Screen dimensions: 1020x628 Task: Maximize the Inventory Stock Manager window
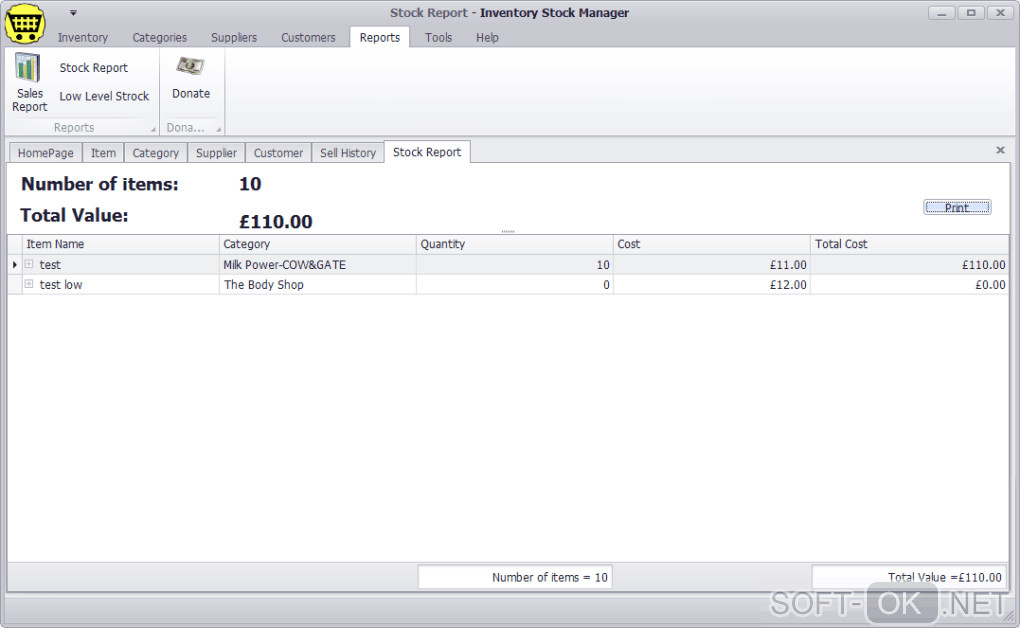tap(971, 12)
